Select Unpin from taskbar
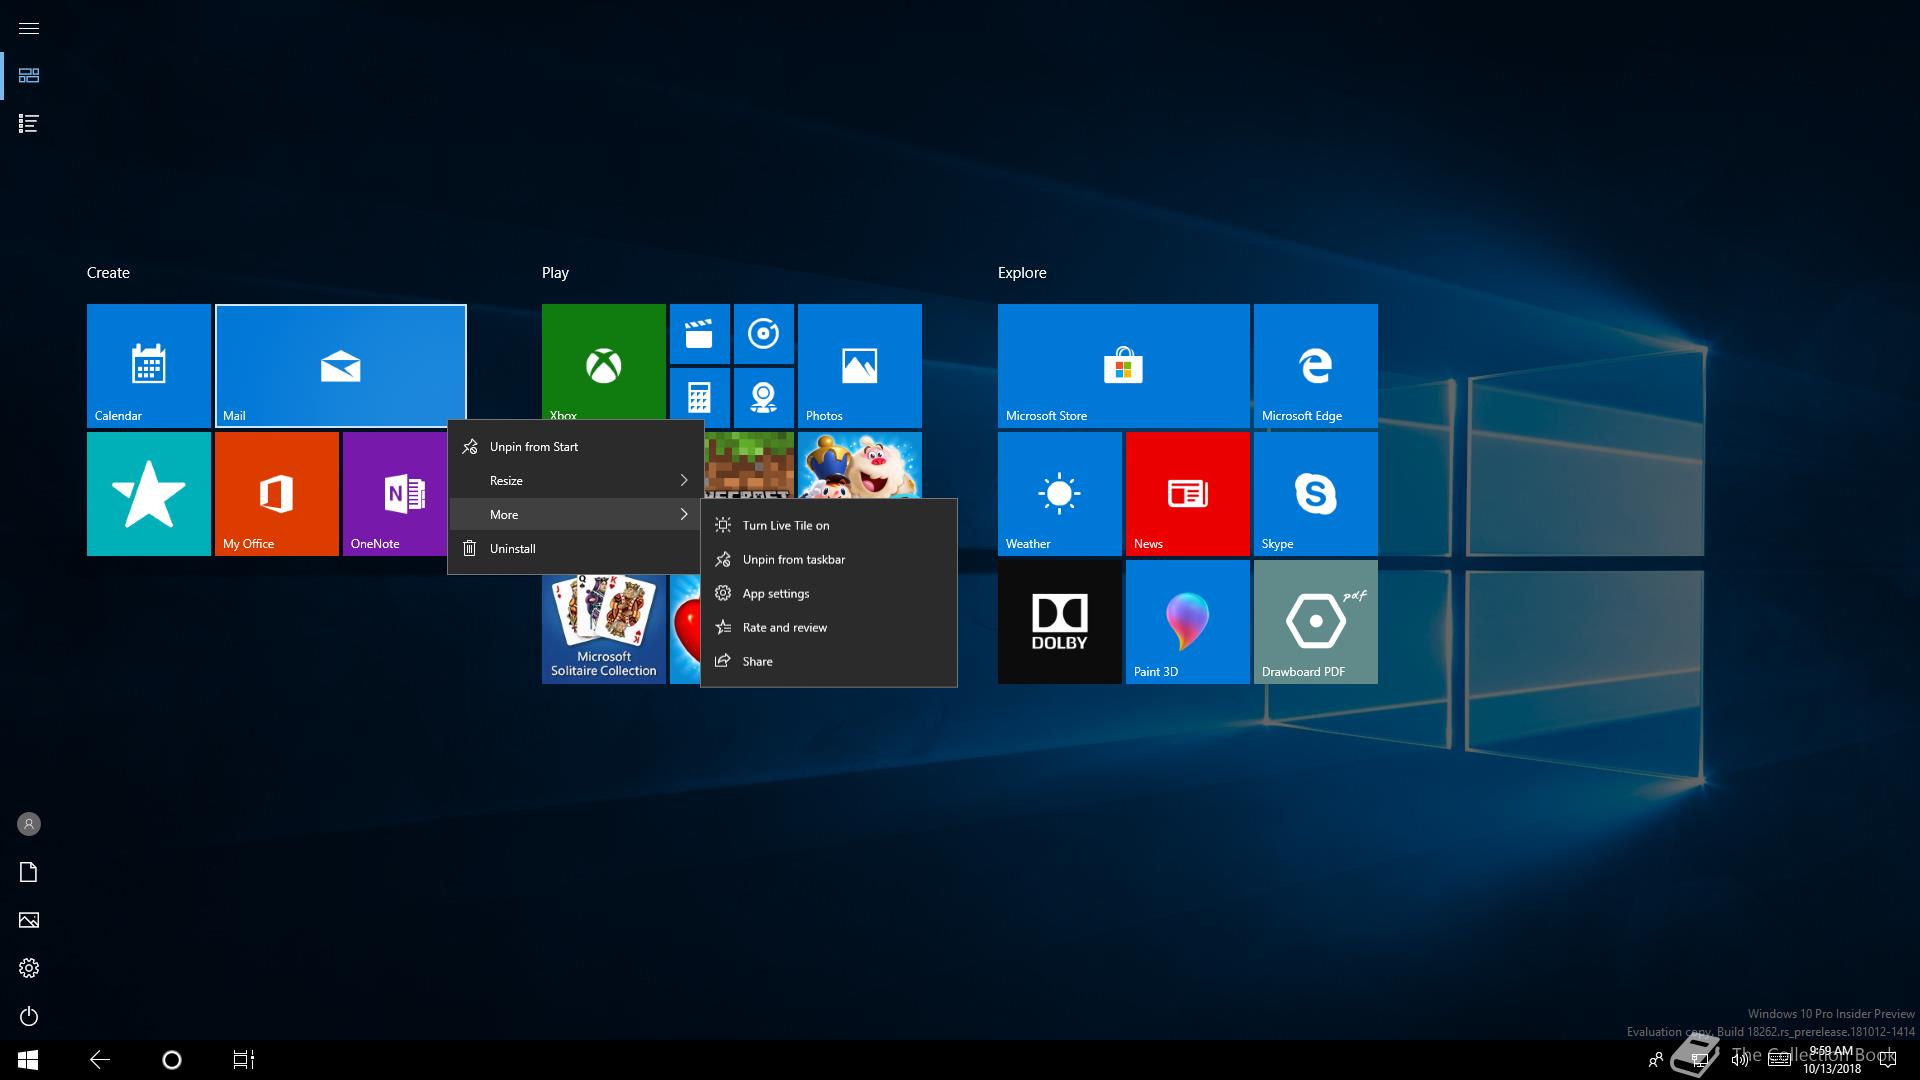 (x=829, y=559)
